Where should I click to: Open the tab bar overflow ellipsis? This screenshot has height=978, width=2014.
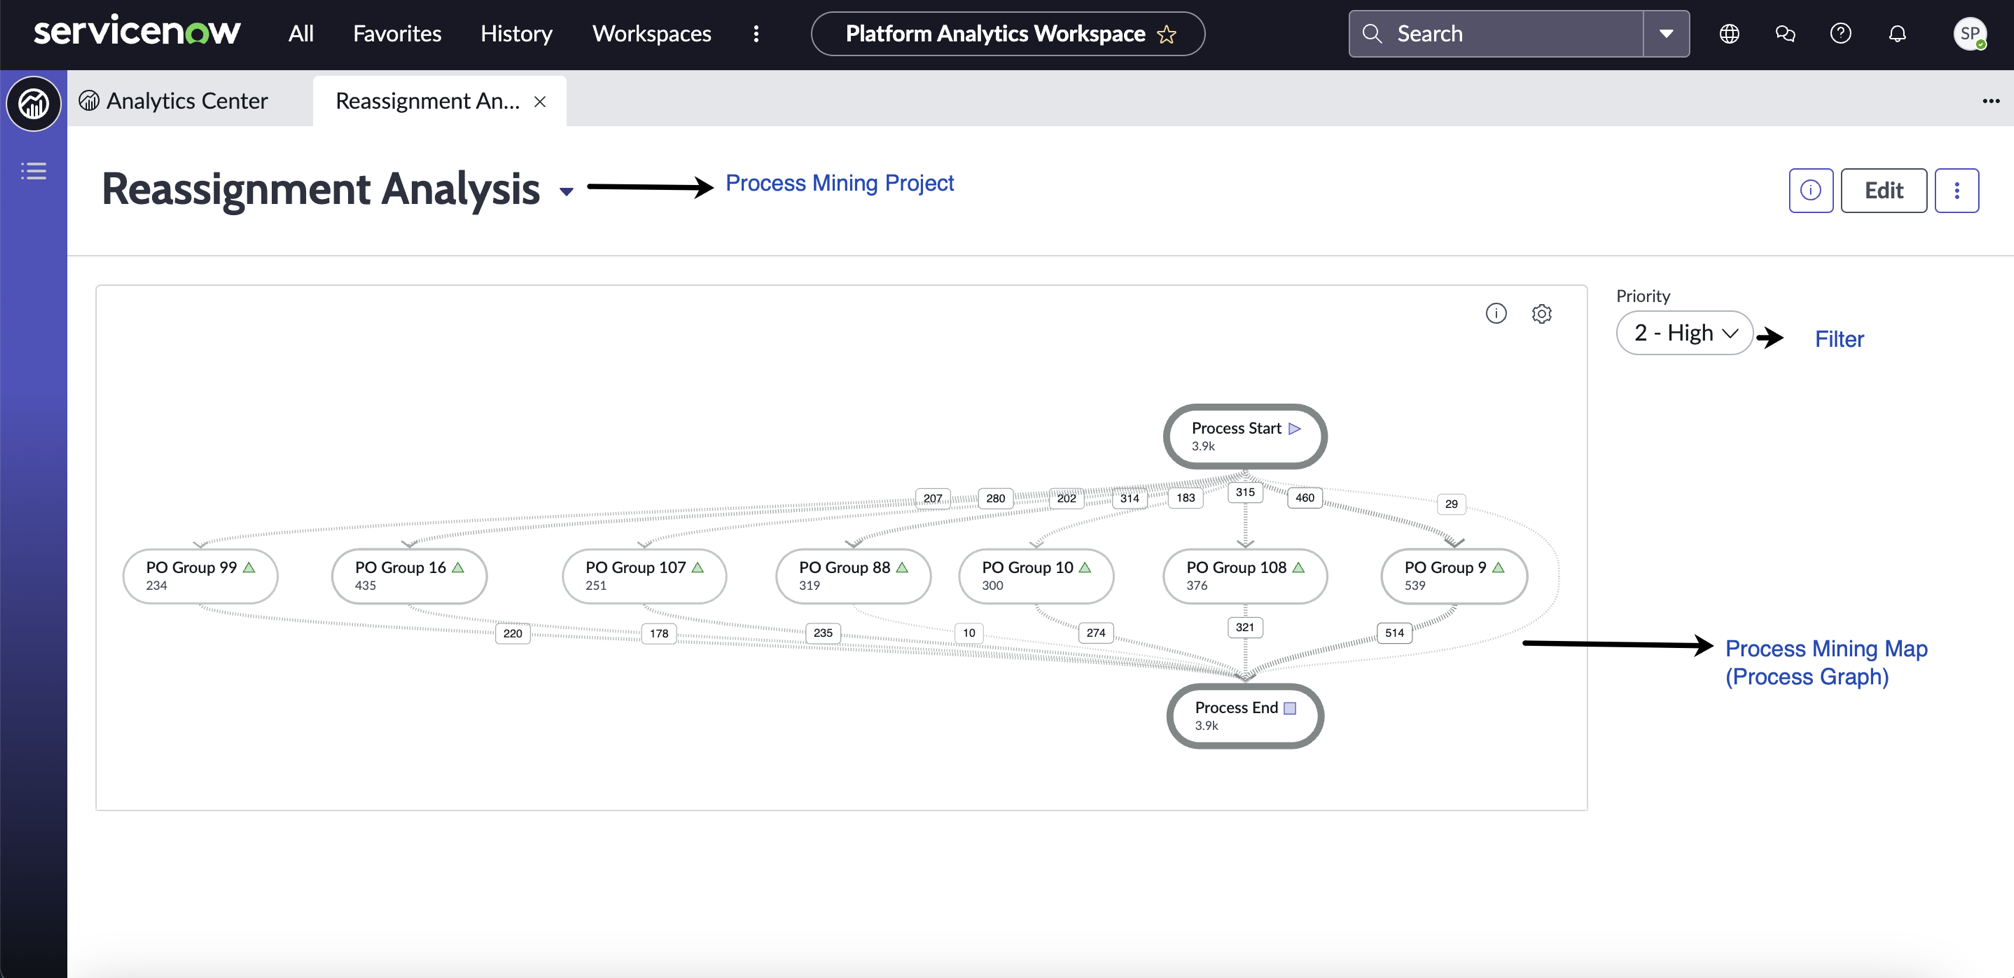[1991, 101]
